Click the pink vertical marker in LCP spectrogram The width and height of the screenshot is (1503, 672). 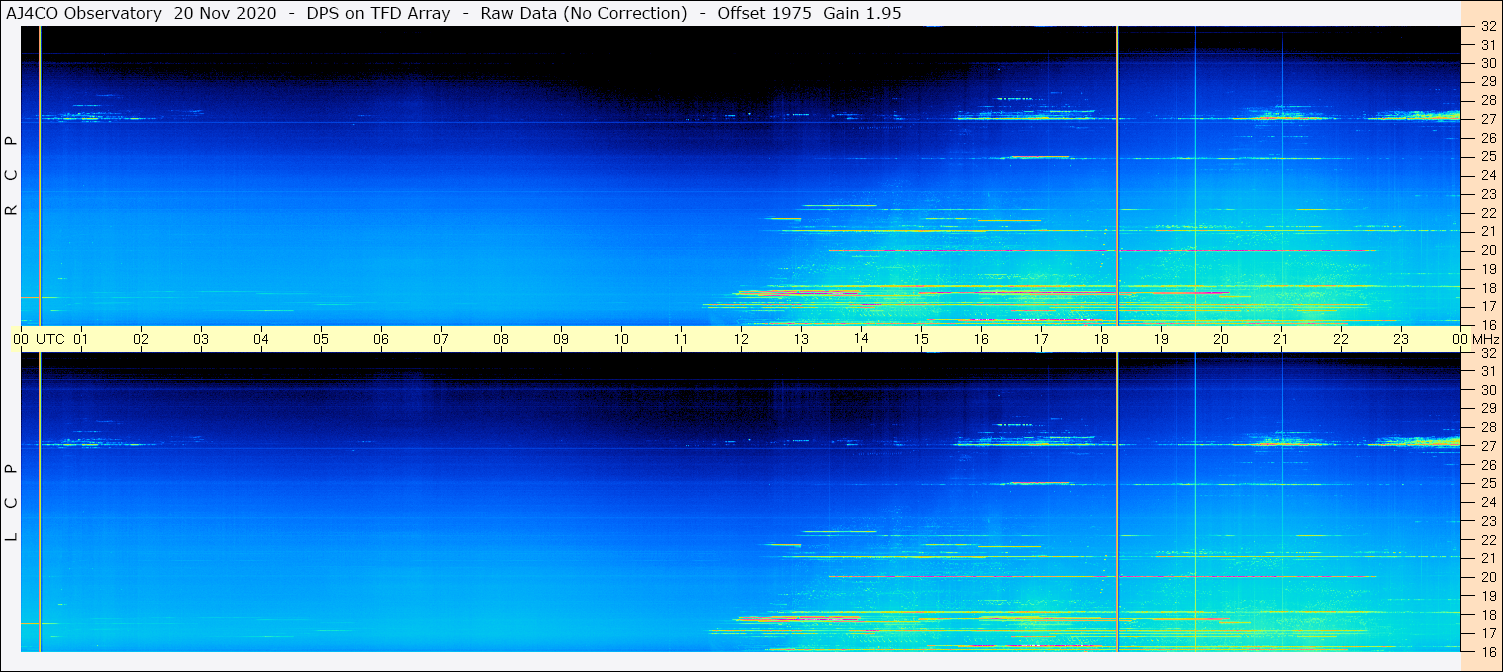tap(1117, 502)
